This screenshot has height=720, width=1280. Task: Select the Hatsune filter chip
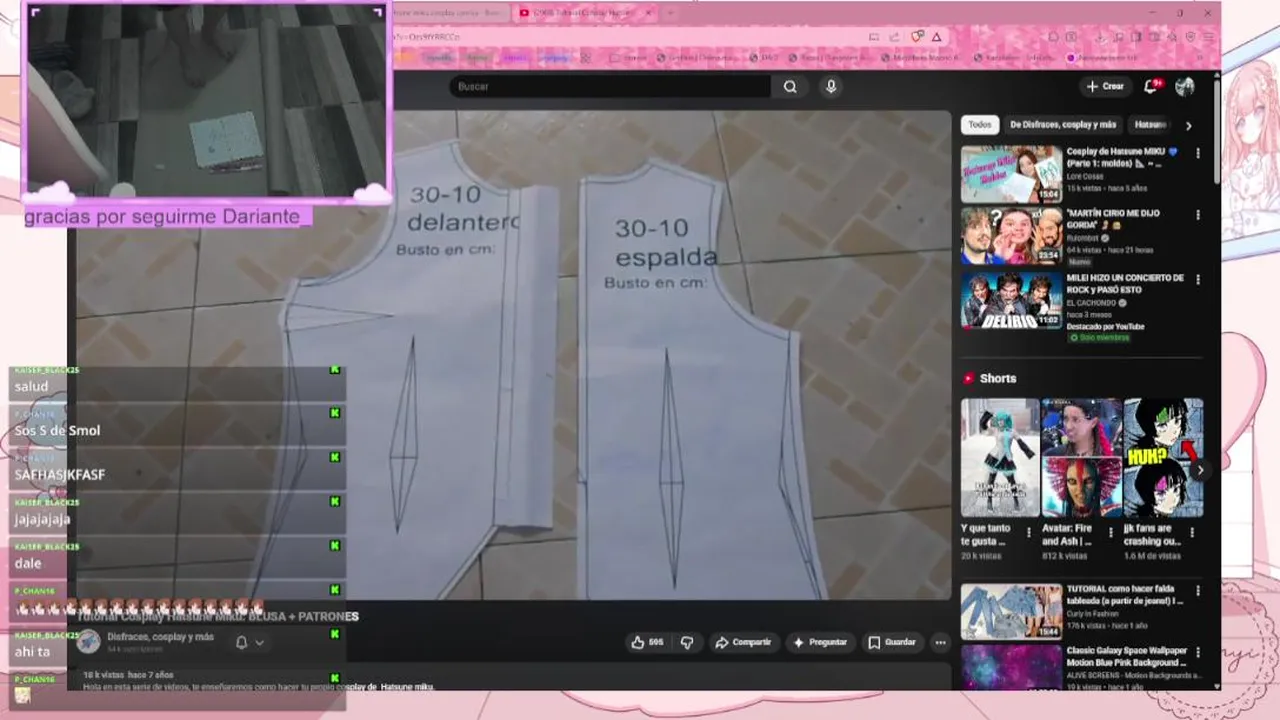coord(1151,125)
